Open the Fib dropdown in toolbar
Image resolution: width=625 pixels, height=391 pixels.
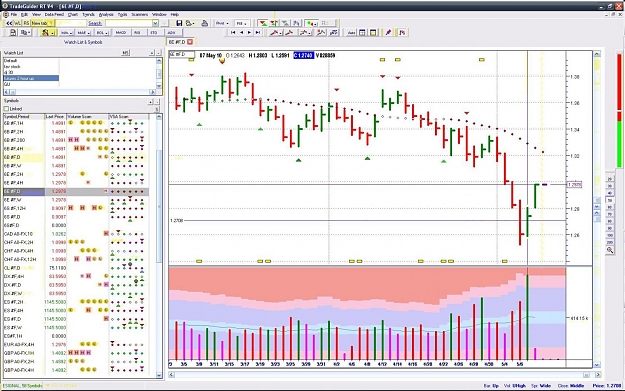pos(241,24)
